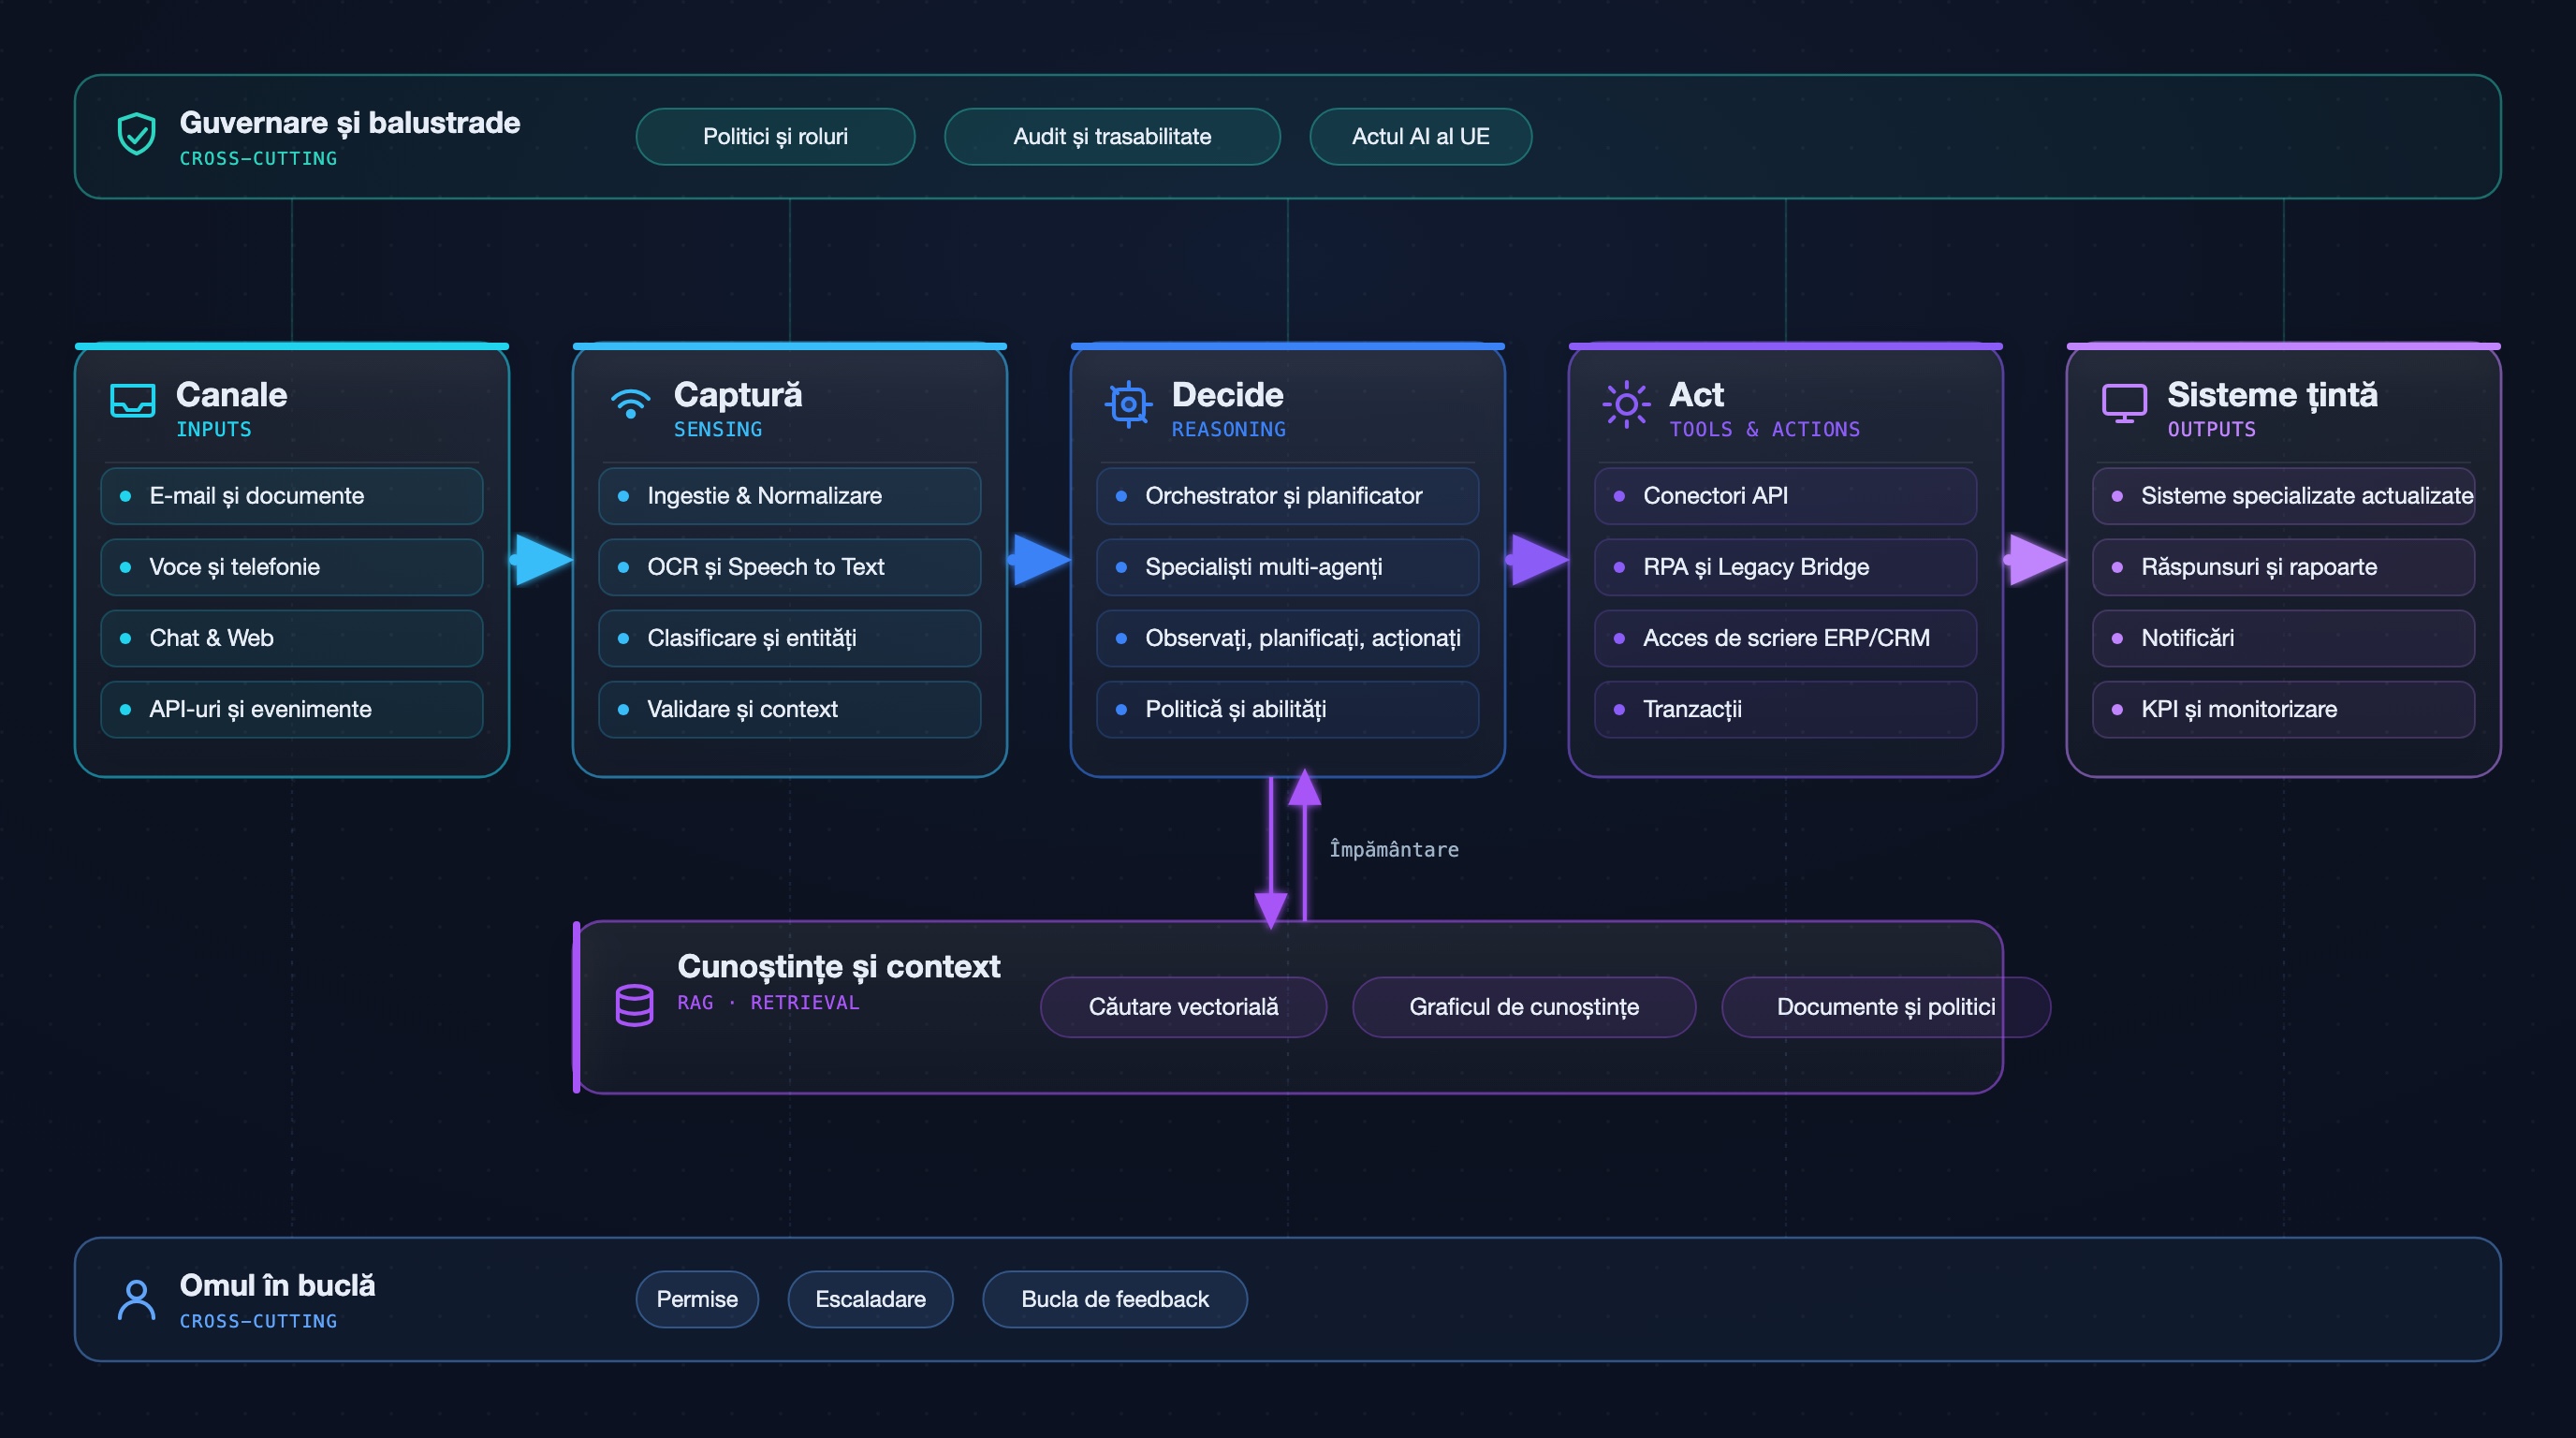Click the database icon in Cunoștințe și context
2576x1438 pixels.
point(634,1005)
